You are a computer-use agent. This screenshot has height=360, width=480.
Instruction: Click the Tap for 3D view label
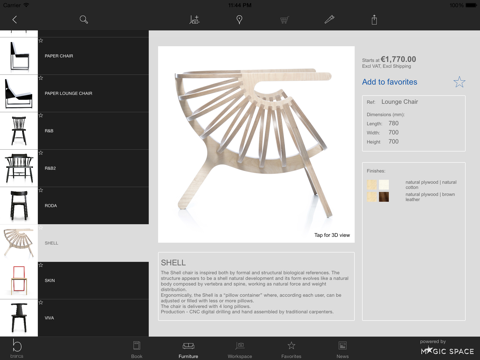click(332, 235)
